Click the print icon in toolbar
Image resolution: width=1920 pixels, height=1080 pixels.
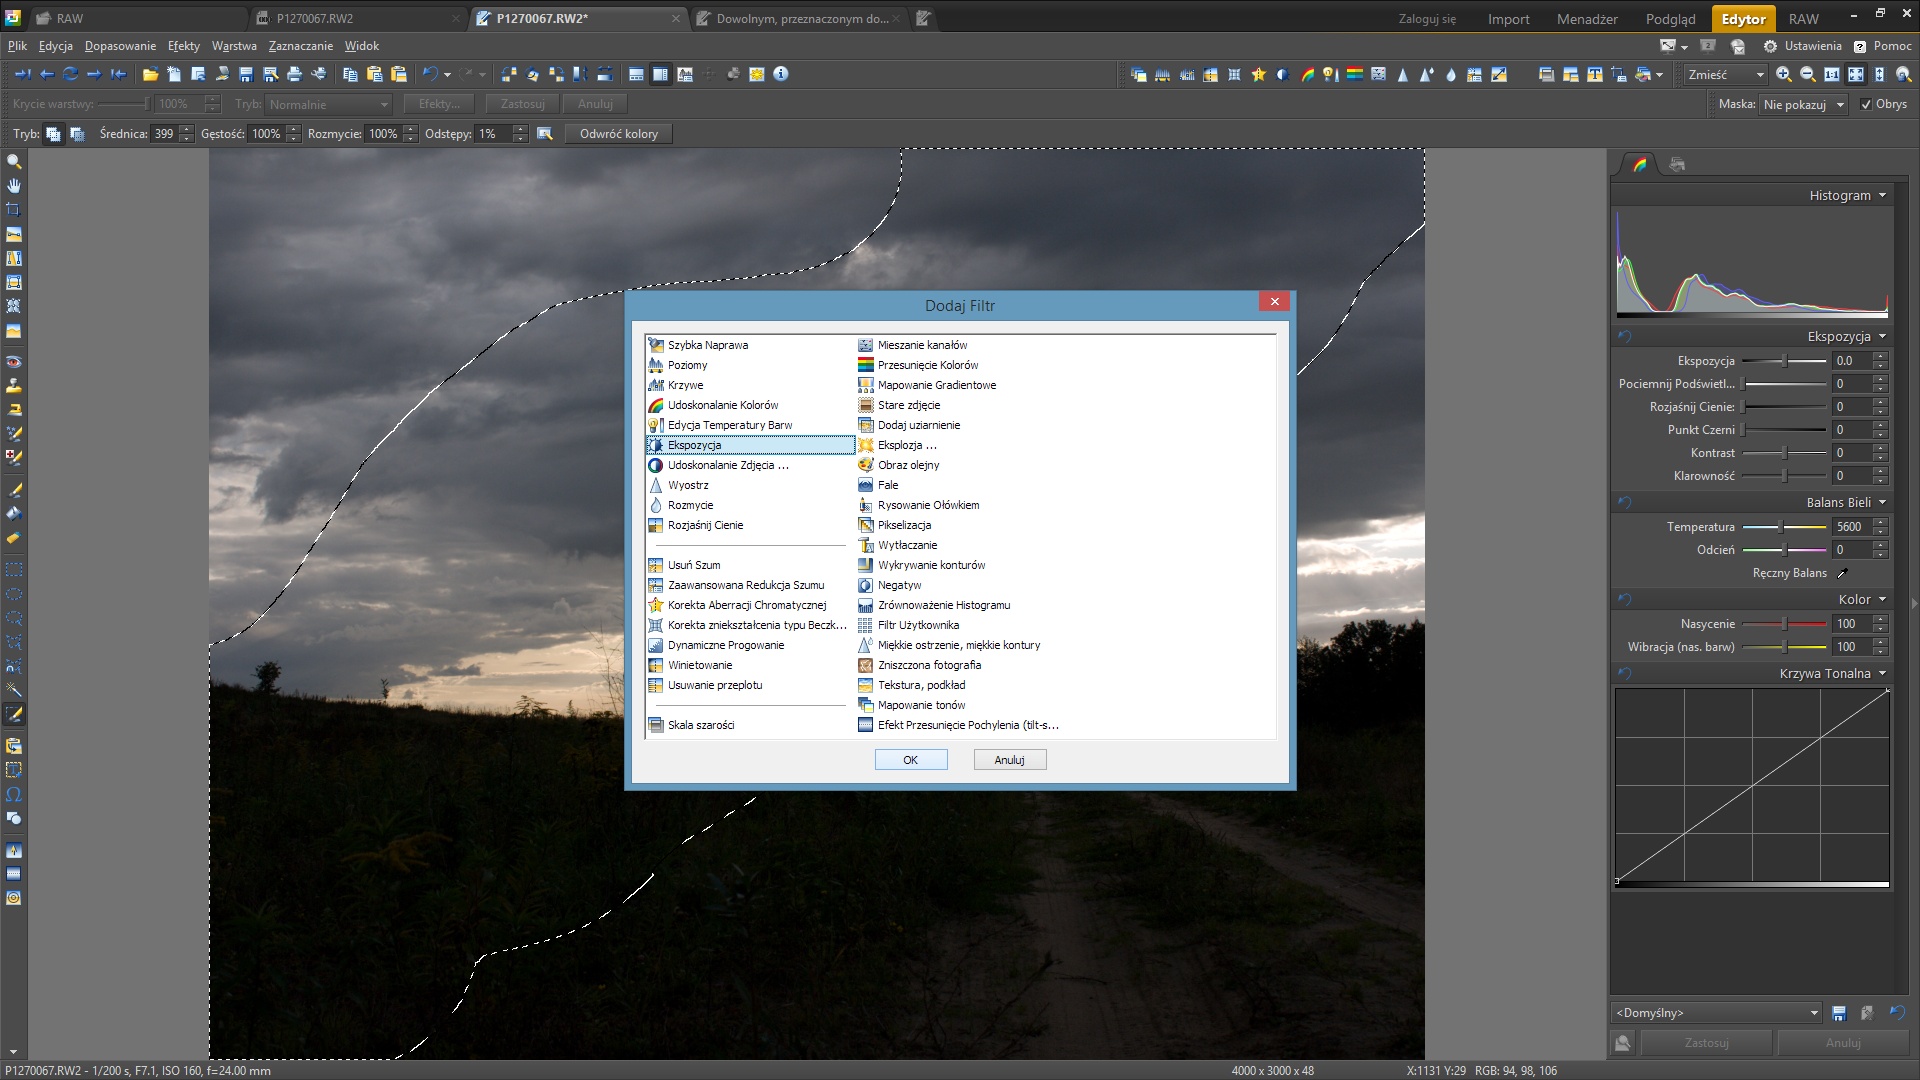tap(294, 74)
